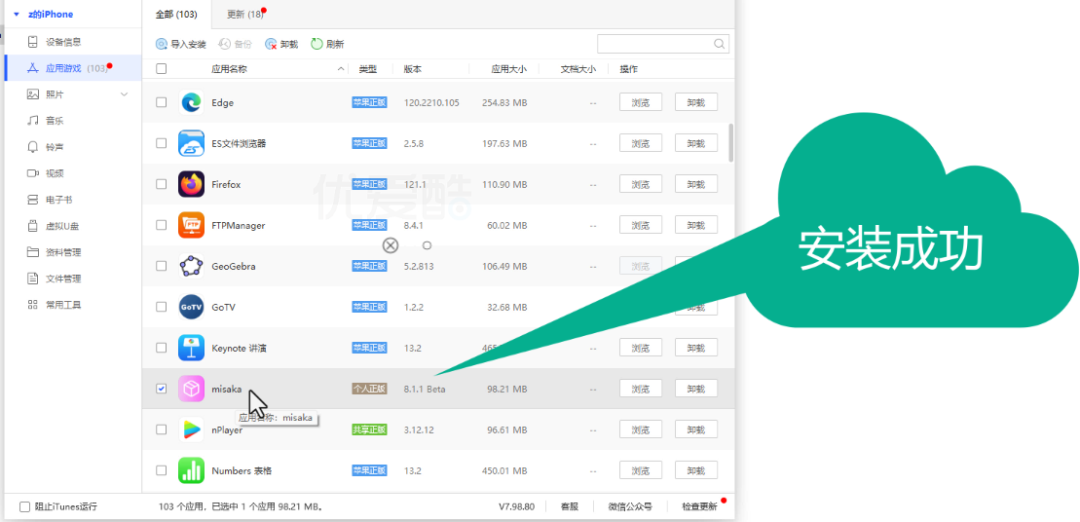The image size is (1080, 522).
Task: Click the 检查更新 check update link
Action: click(699, 507)
